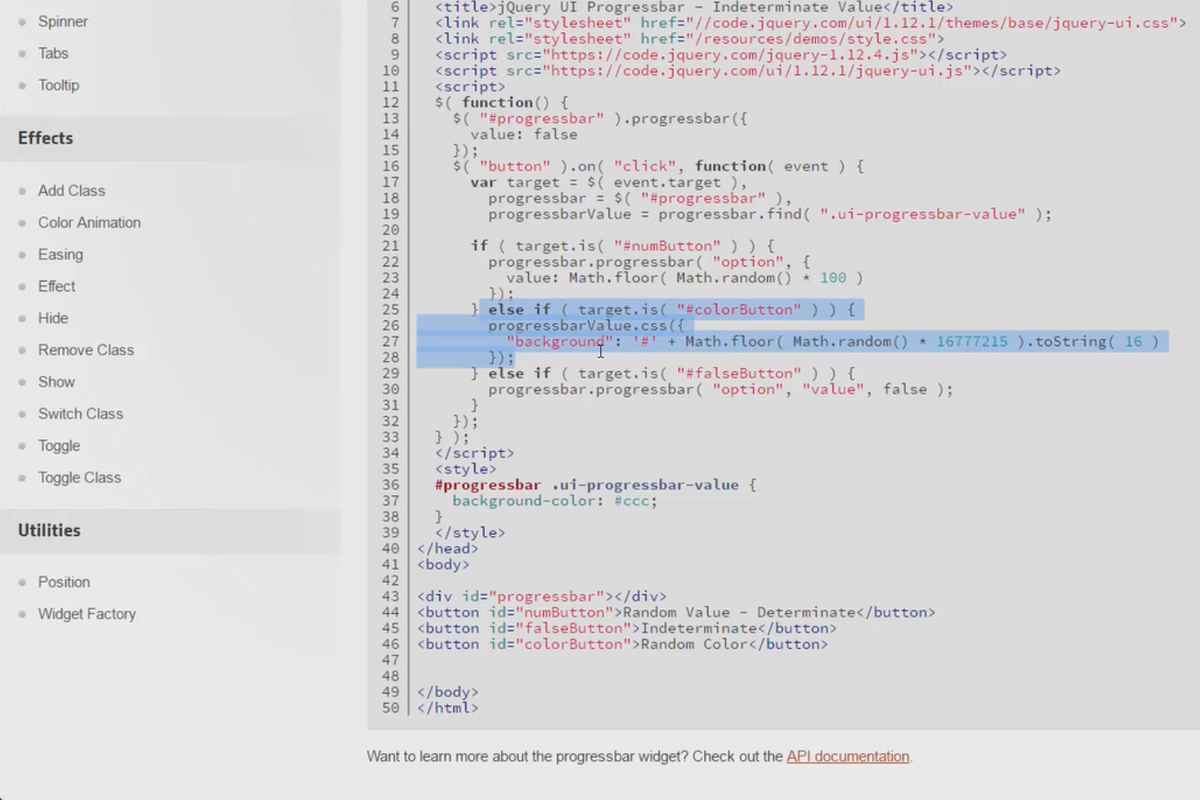Click the title text on line 6
The height and width of the screenshot is (800, 1200).
pos(693,7)
